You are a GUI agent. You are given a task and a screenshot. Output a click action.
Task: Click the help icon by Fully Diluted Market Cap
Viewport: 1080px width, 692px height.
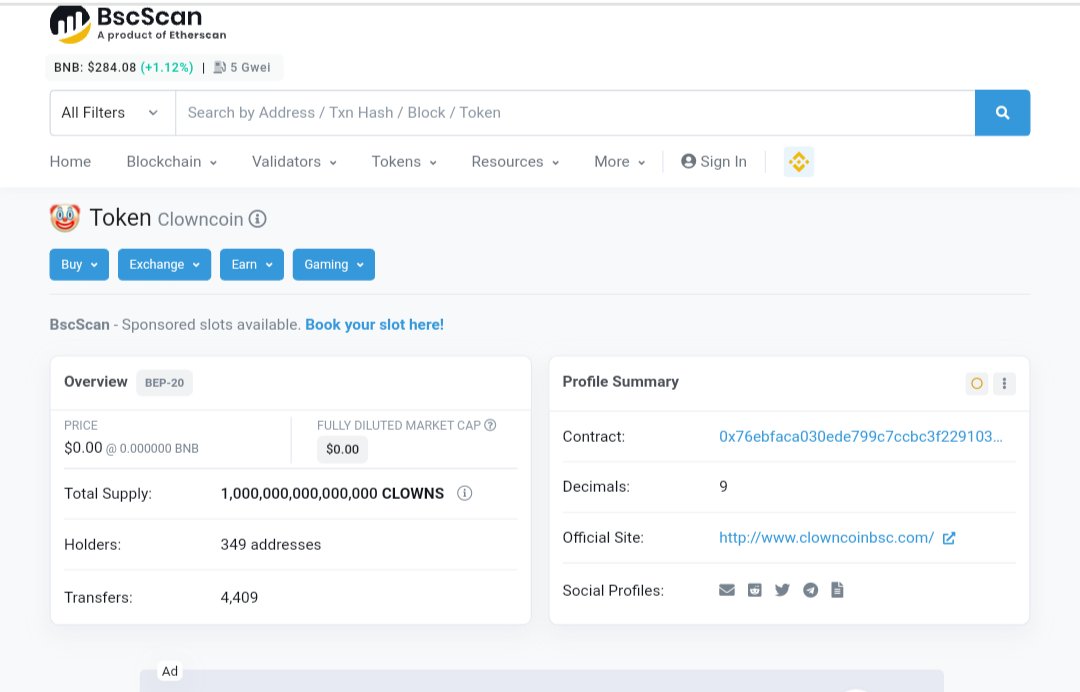[x=490, y=425]
